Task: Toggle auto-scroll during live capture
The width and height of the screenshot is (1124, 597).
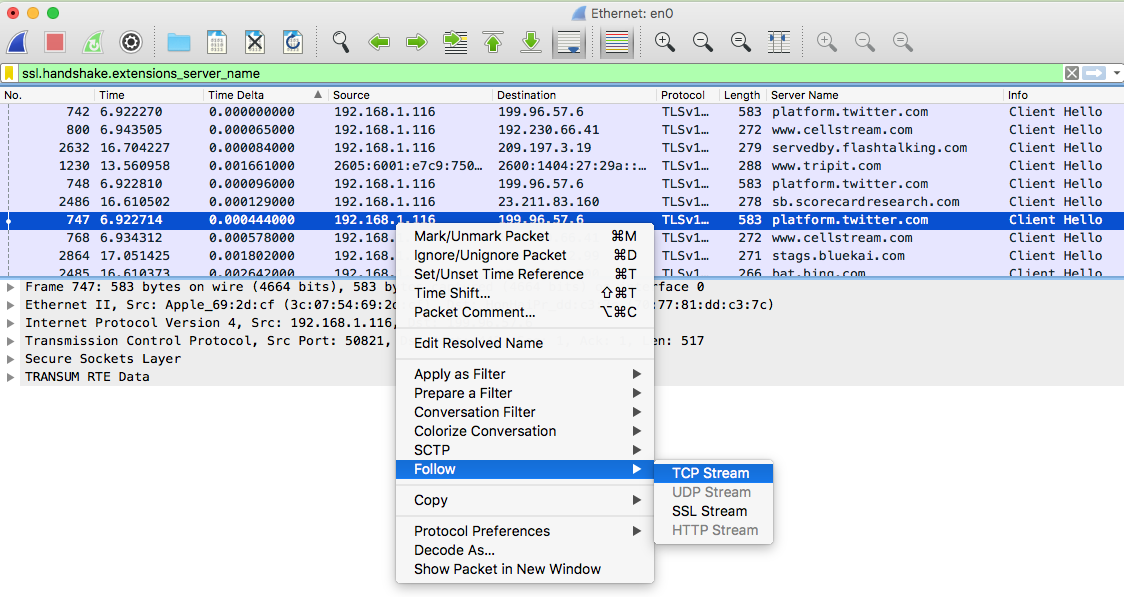Action: (569, 42)
